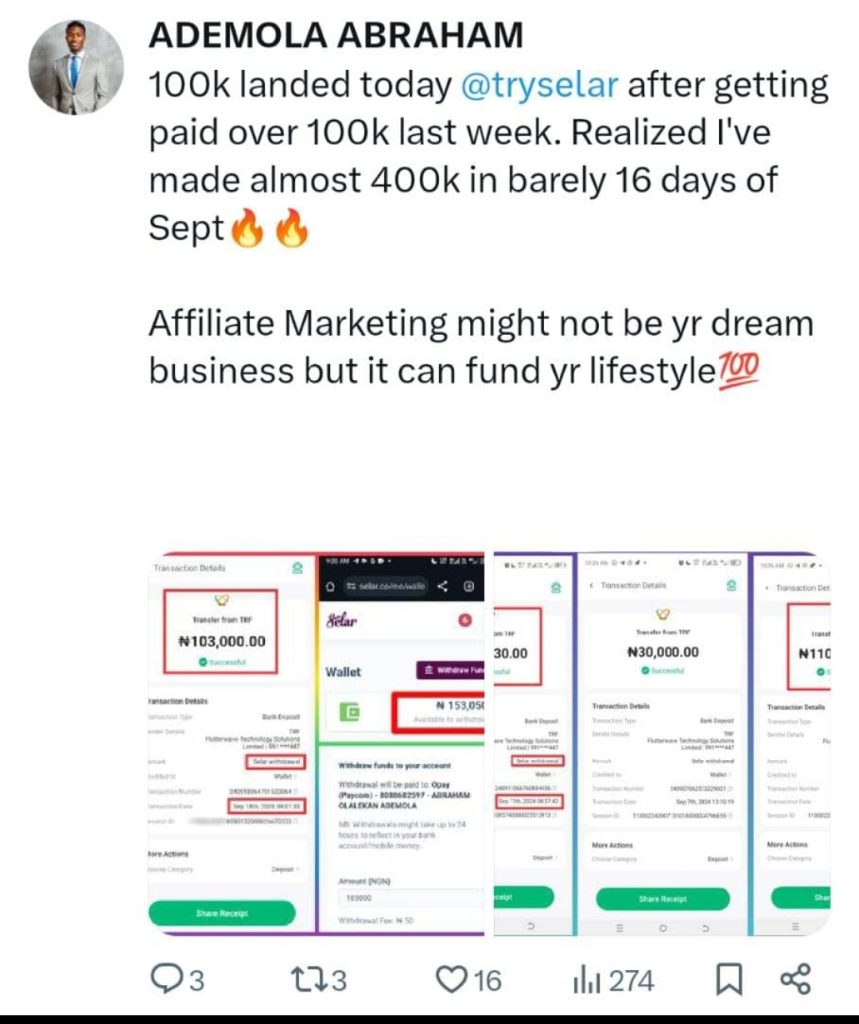Click Share Receipt on the ₦103,000 transaction
This screenshot has height=1024, width=859.
click(222, 913)
